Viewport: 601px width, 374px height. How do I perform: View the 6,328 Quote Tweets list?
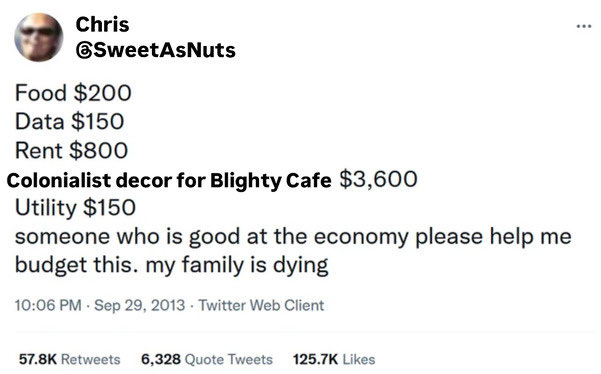click(x=207, y=359)
